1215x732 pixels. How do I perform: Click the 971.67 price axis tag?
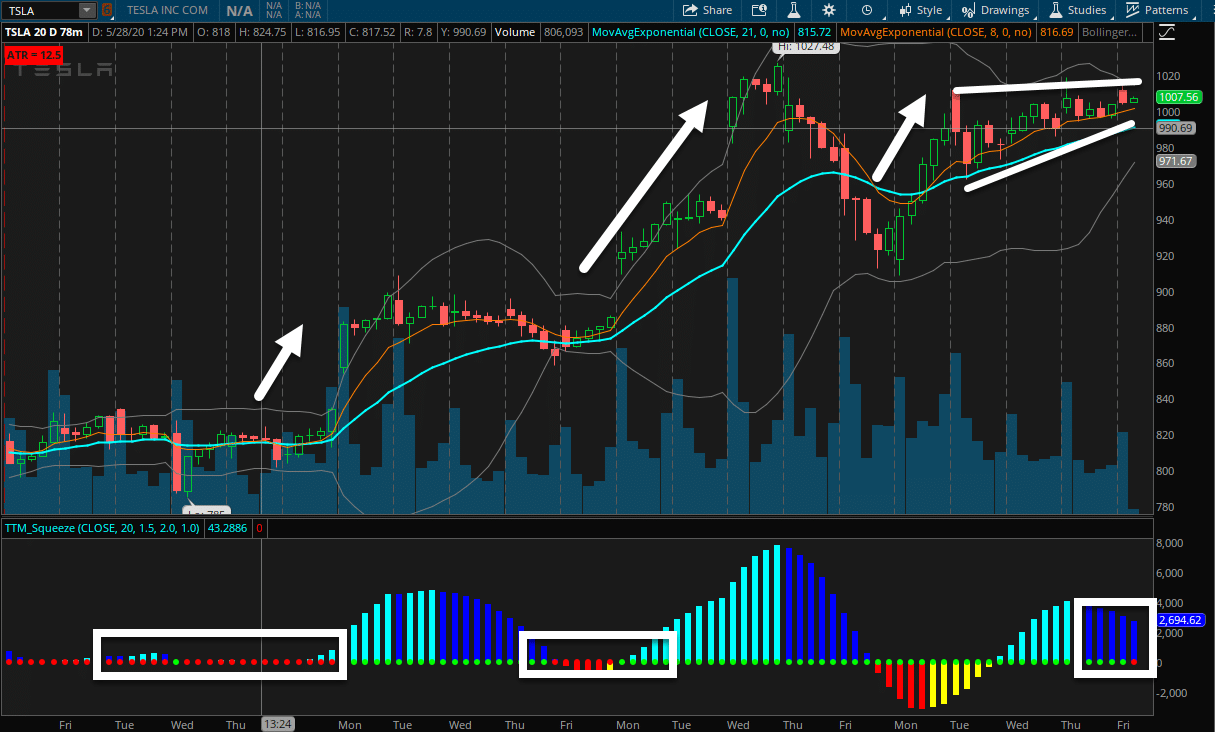point(1176,161)
